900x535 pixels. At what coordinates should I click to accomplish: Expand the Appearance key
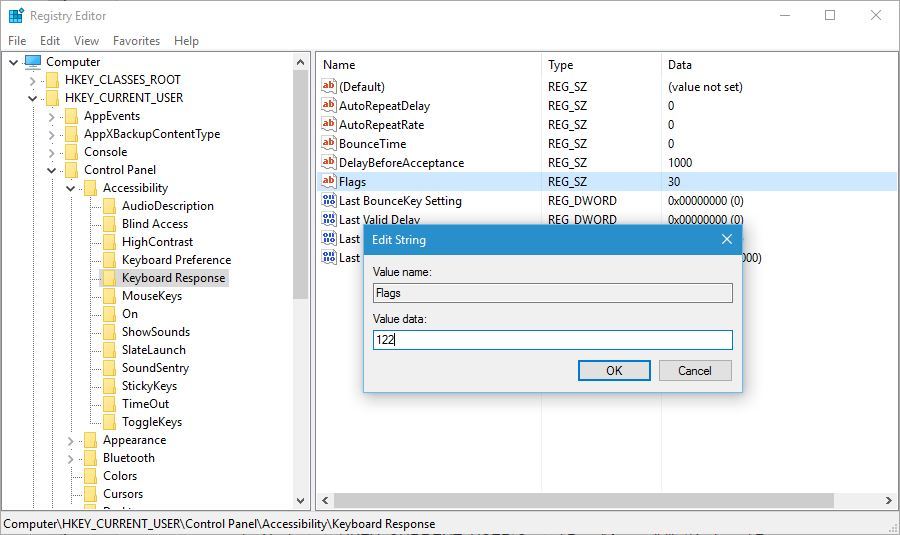coord(71,441)
